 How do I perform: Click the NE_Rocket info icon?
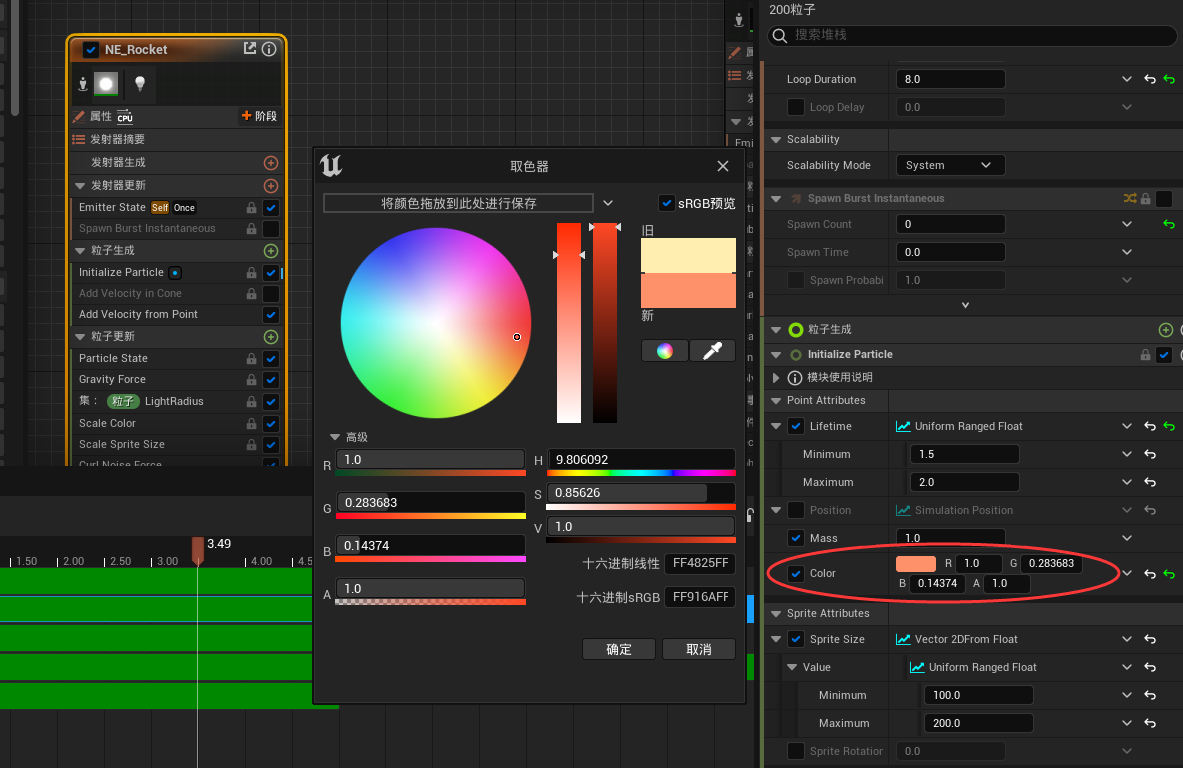pyautogui.click(x=269, y=49)
